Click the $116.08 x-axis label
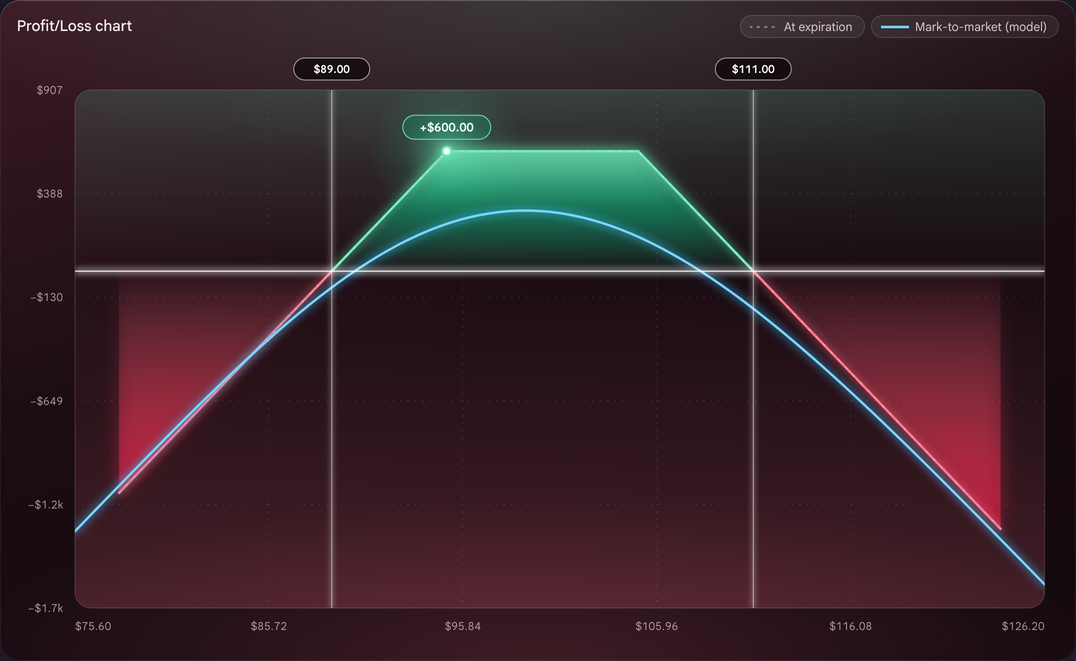 pos(850,626)
